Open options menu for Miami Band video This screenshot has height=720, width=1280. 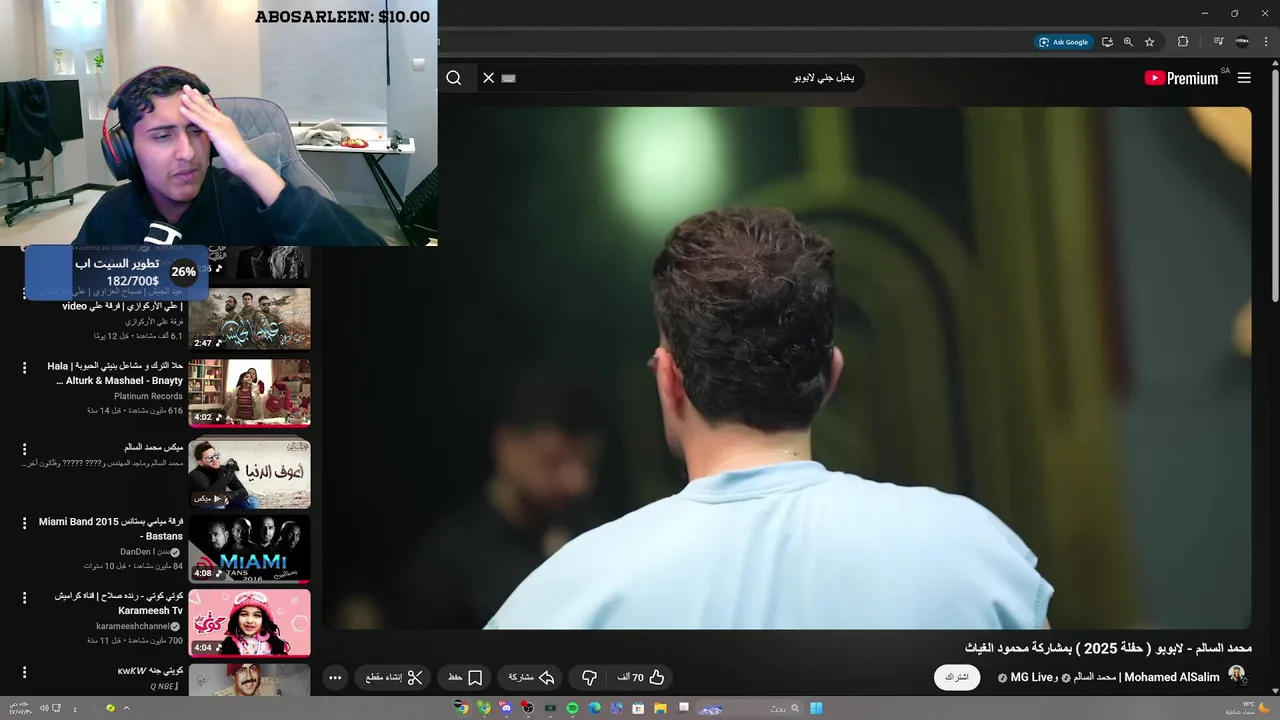pos(25,524)
